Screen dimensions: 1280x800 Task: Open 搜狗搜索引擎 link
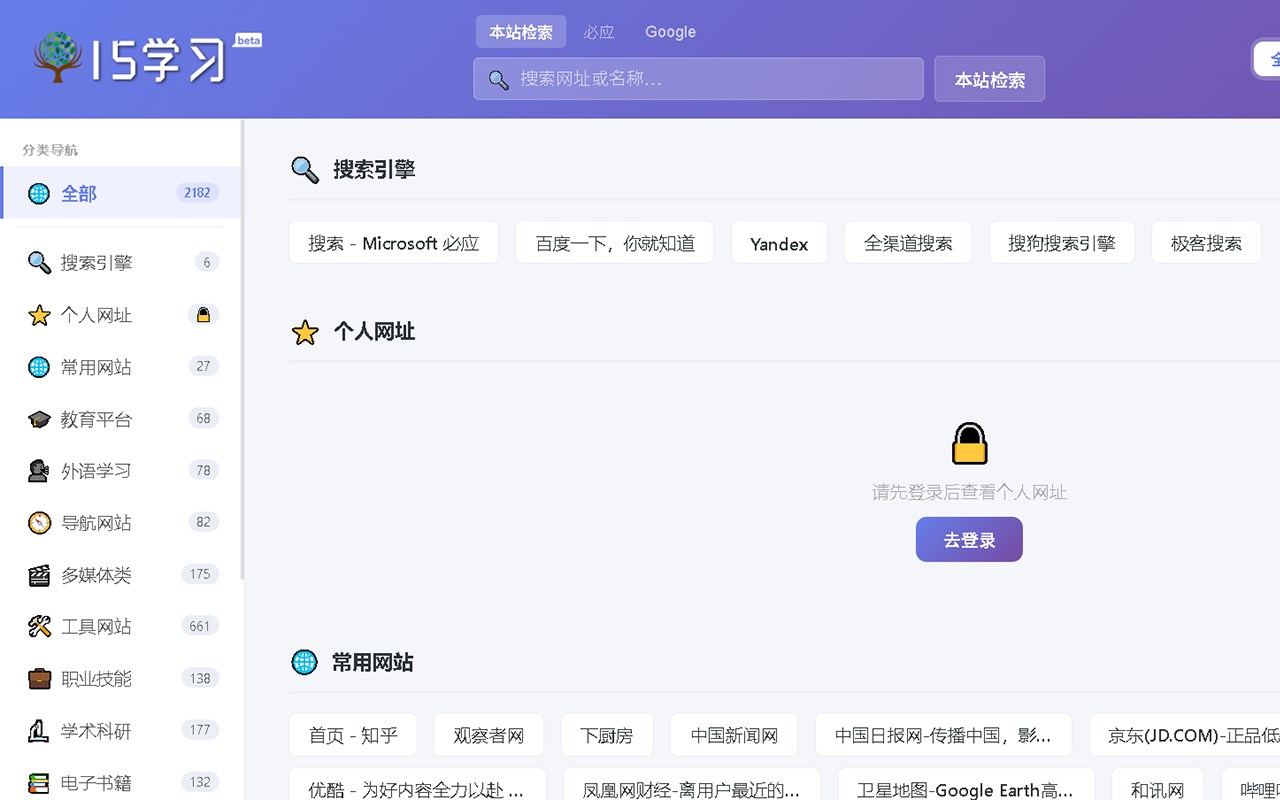1062,243
